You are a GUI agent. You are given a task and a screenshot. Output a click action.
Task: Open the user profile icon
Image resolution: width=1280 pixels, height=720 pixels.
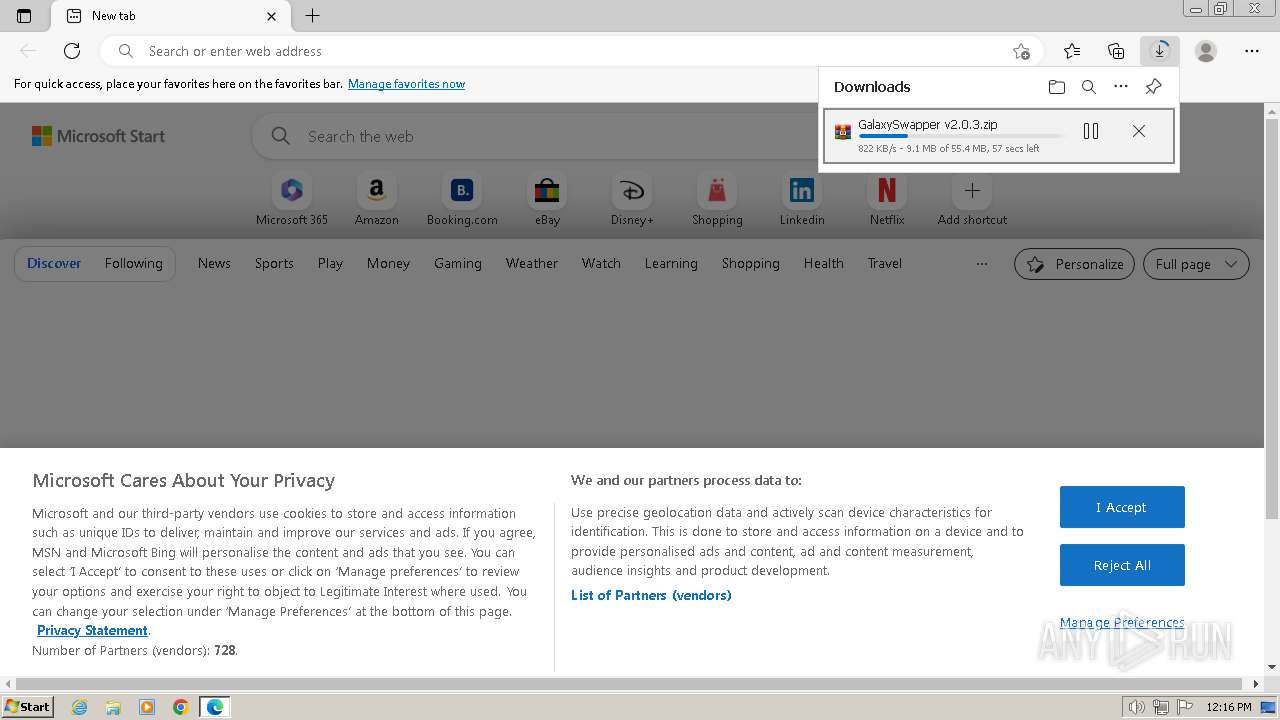point(1206,51)
